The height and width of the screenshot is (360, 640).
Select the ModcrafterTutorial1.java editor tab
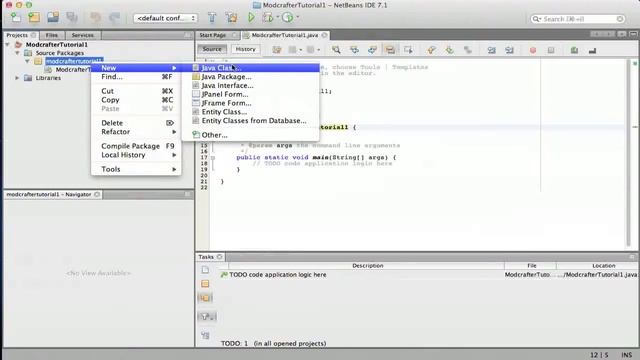click(x=285, y=35)
